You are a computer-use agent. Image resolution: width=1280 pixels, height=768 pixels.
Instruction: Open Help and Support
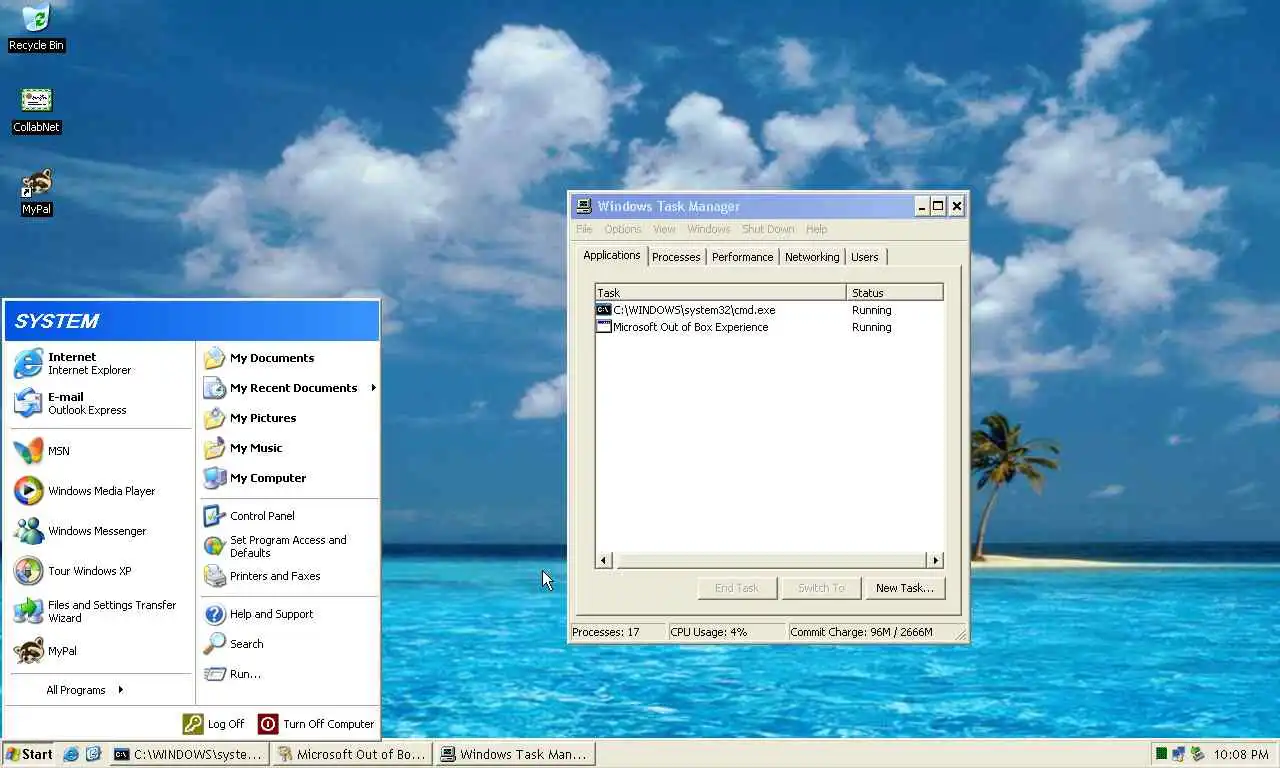tap(289, 614)
